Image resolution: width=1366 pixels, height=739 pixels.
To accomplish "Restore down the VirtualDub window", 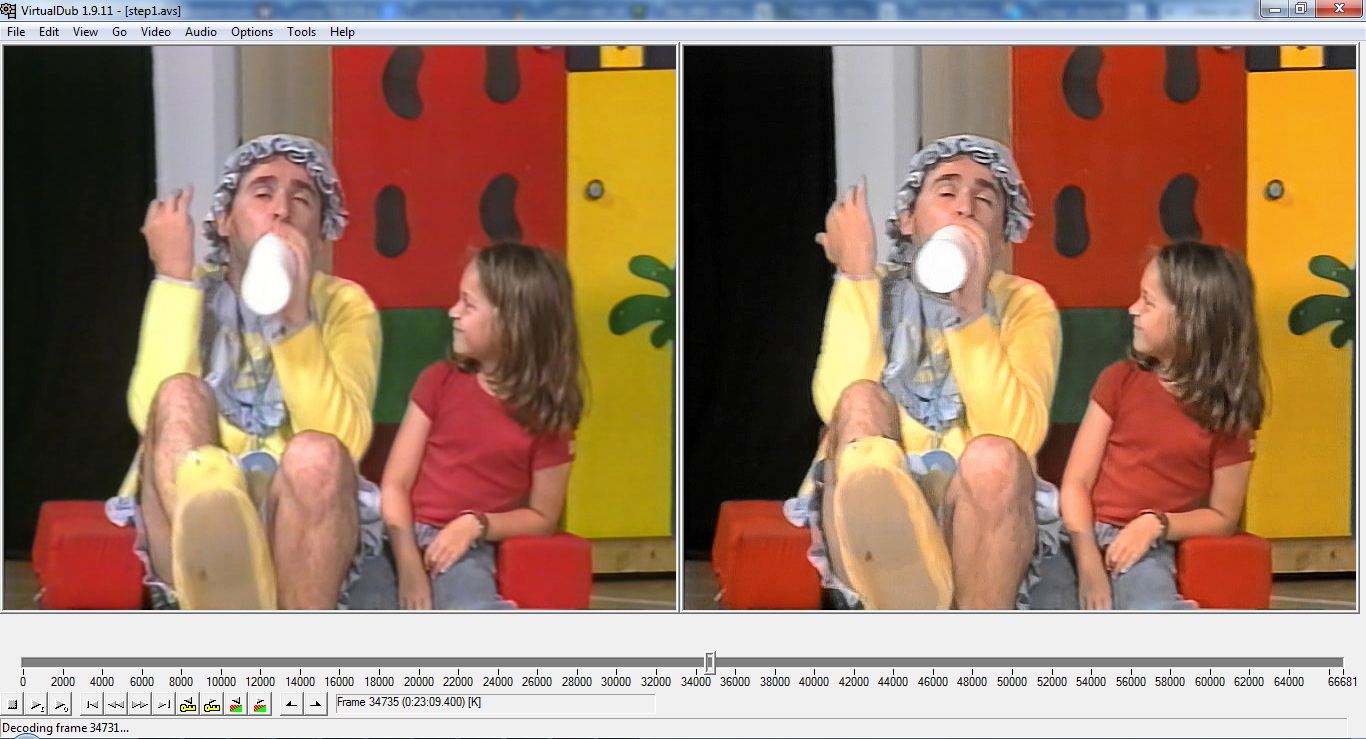I will click(1301, 8).
